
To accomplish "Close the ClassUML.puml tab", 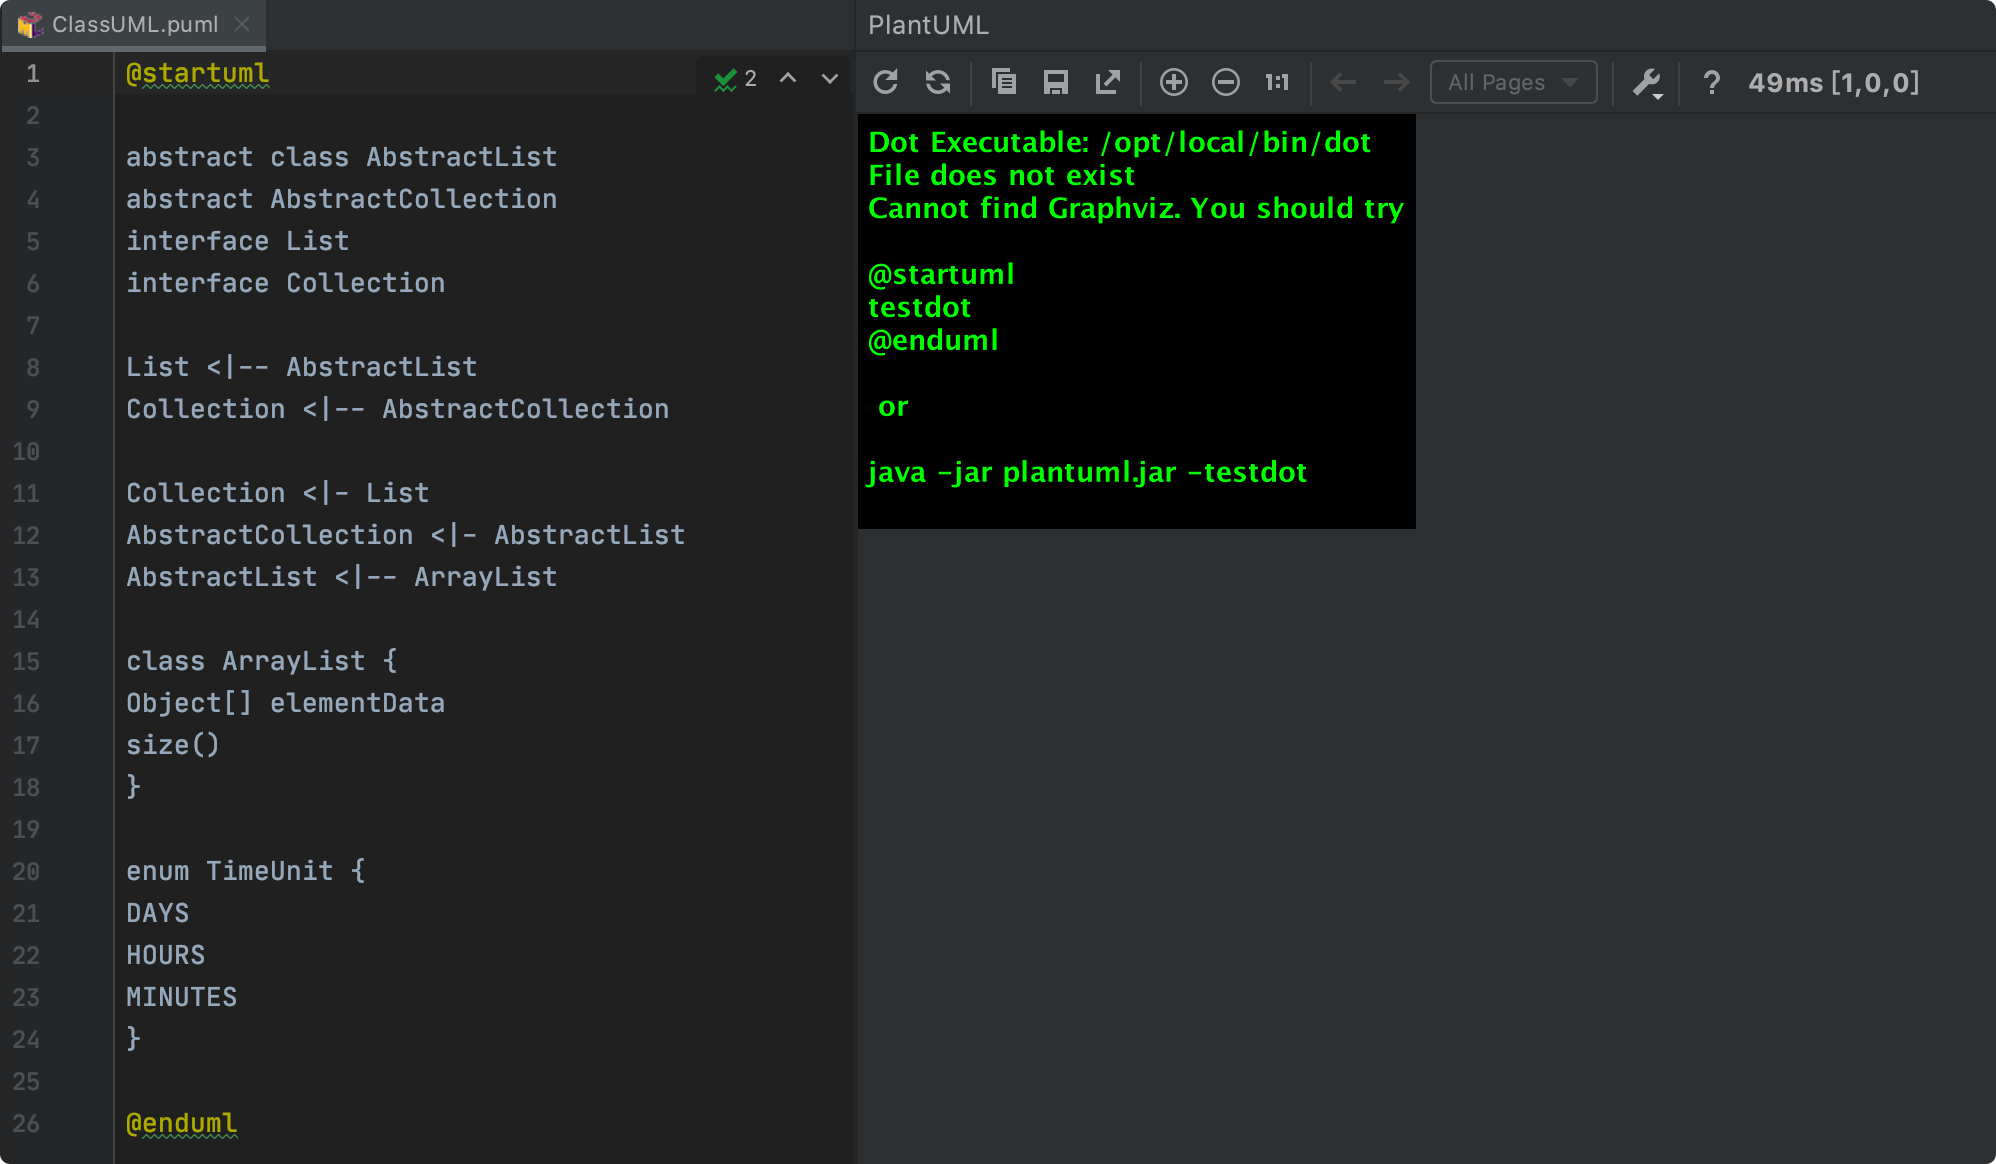I will tap(242, 24).
